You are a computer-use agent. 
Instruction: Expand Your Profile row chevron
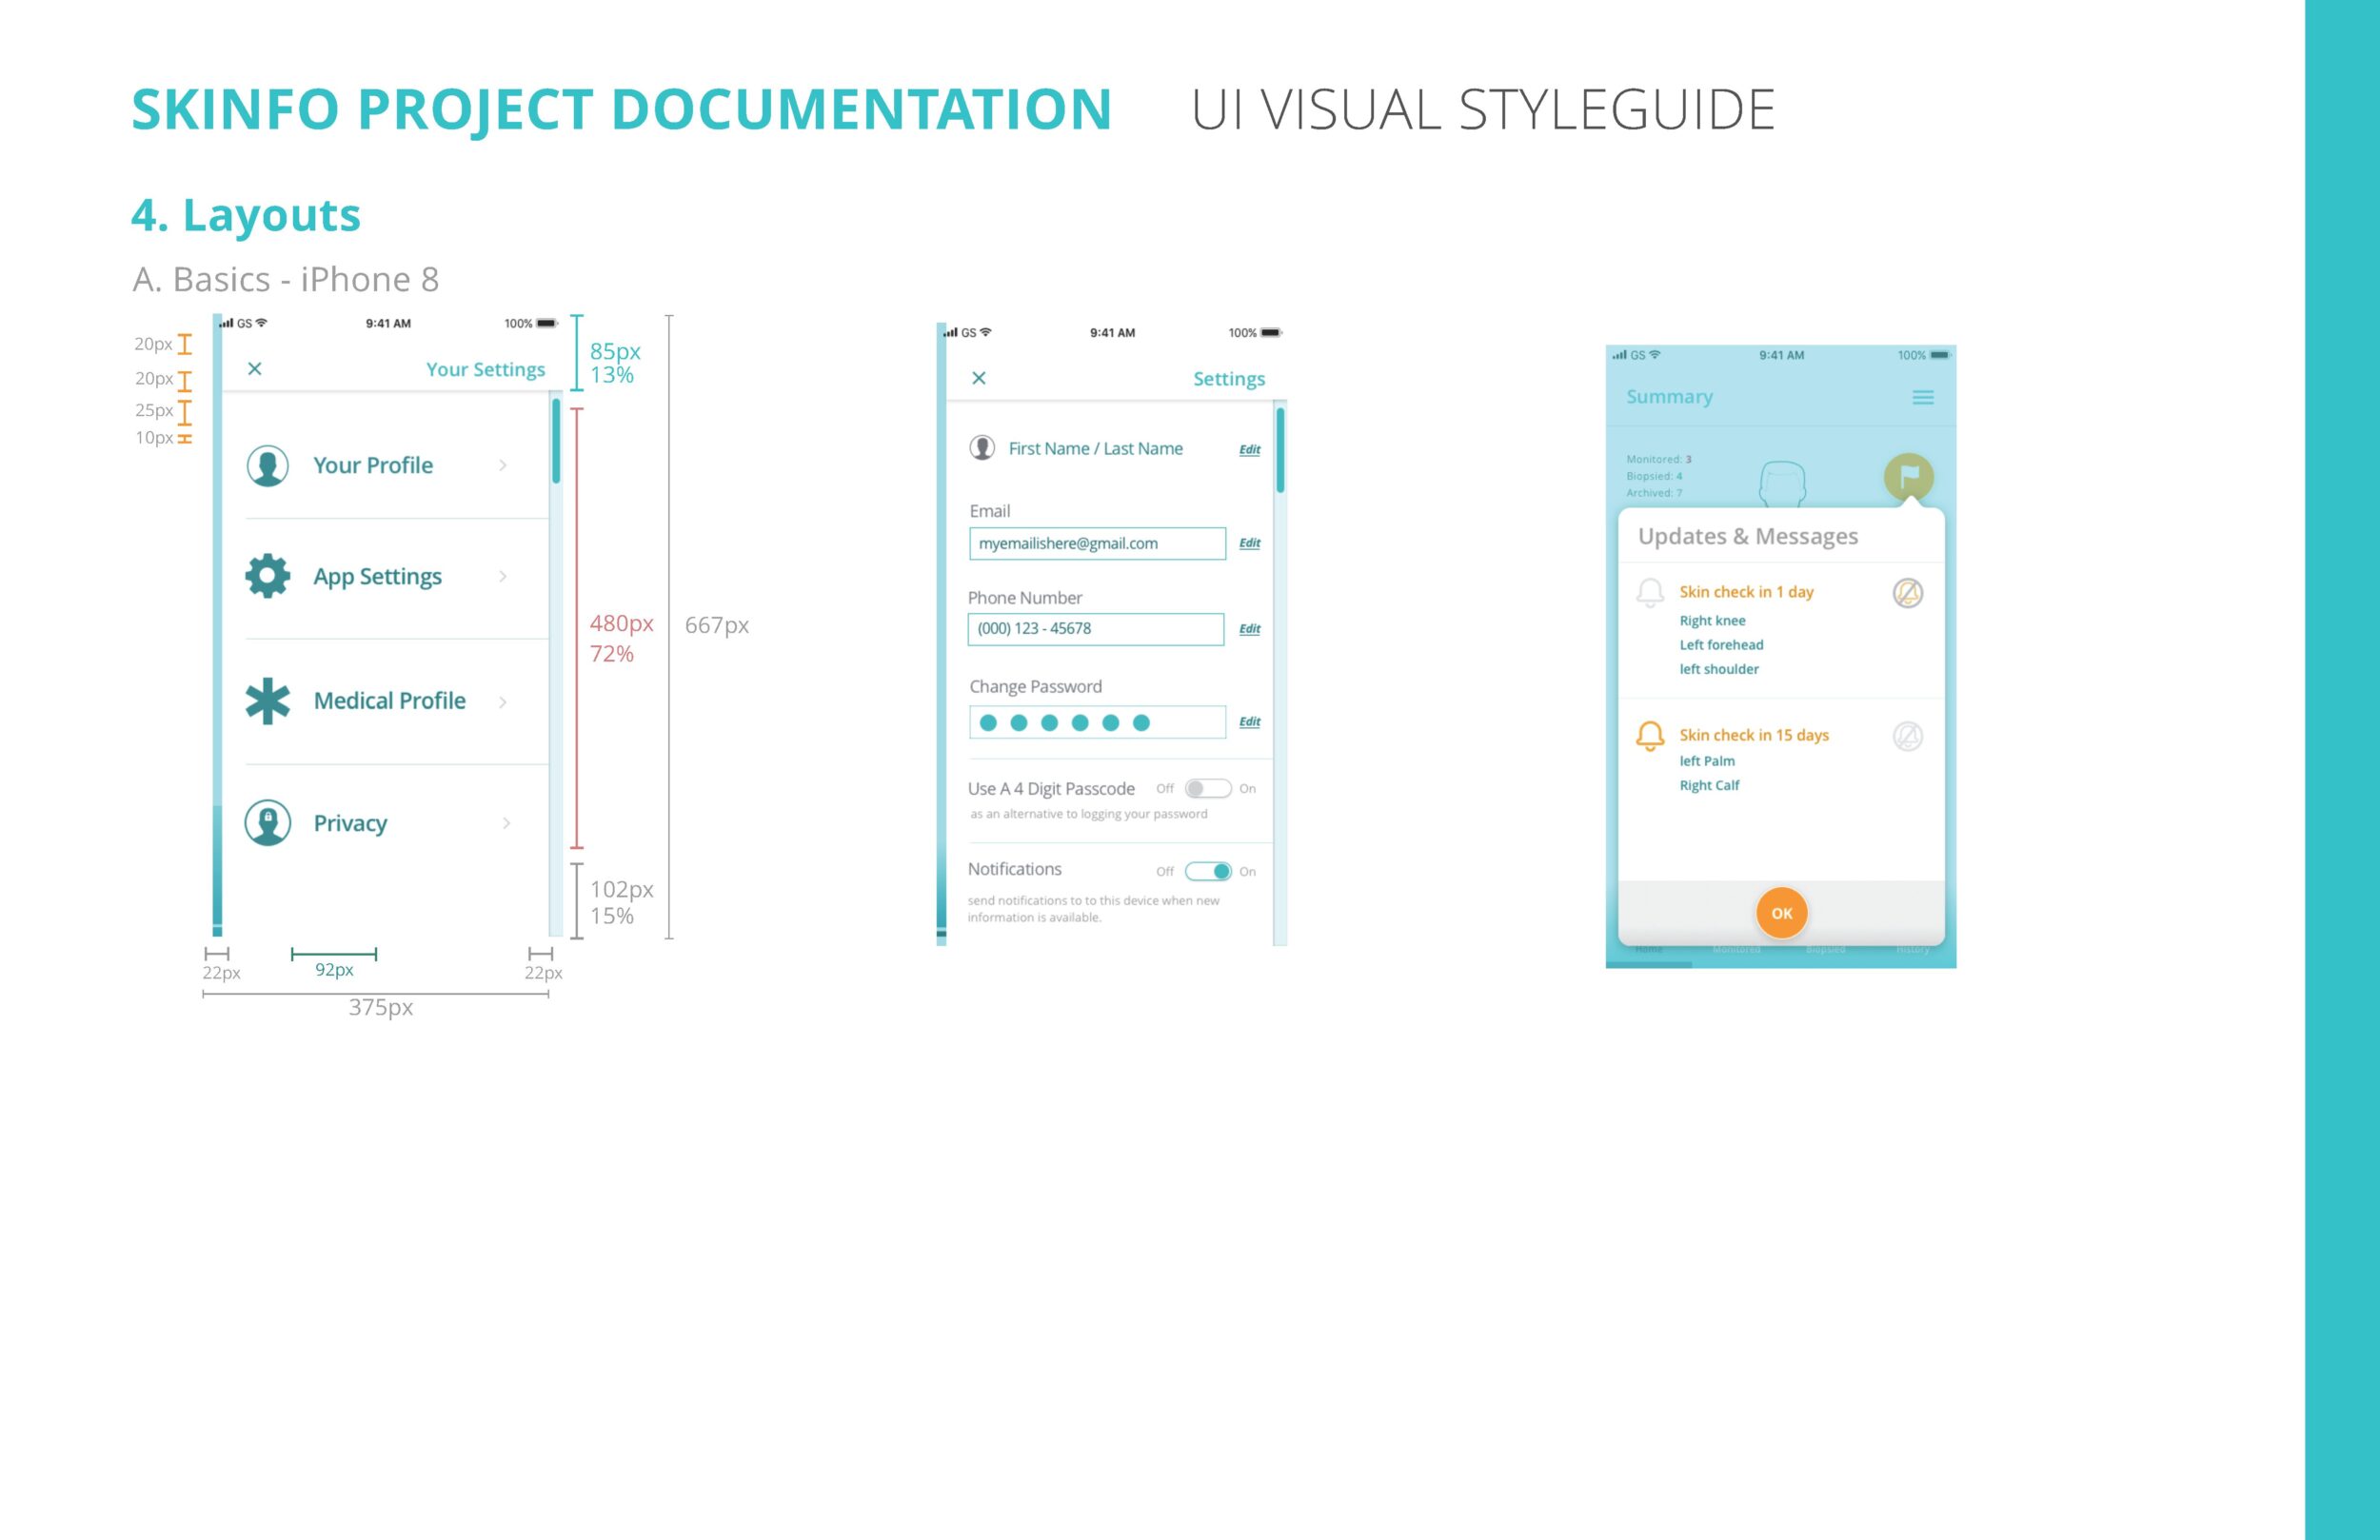[x=503, y=465]
